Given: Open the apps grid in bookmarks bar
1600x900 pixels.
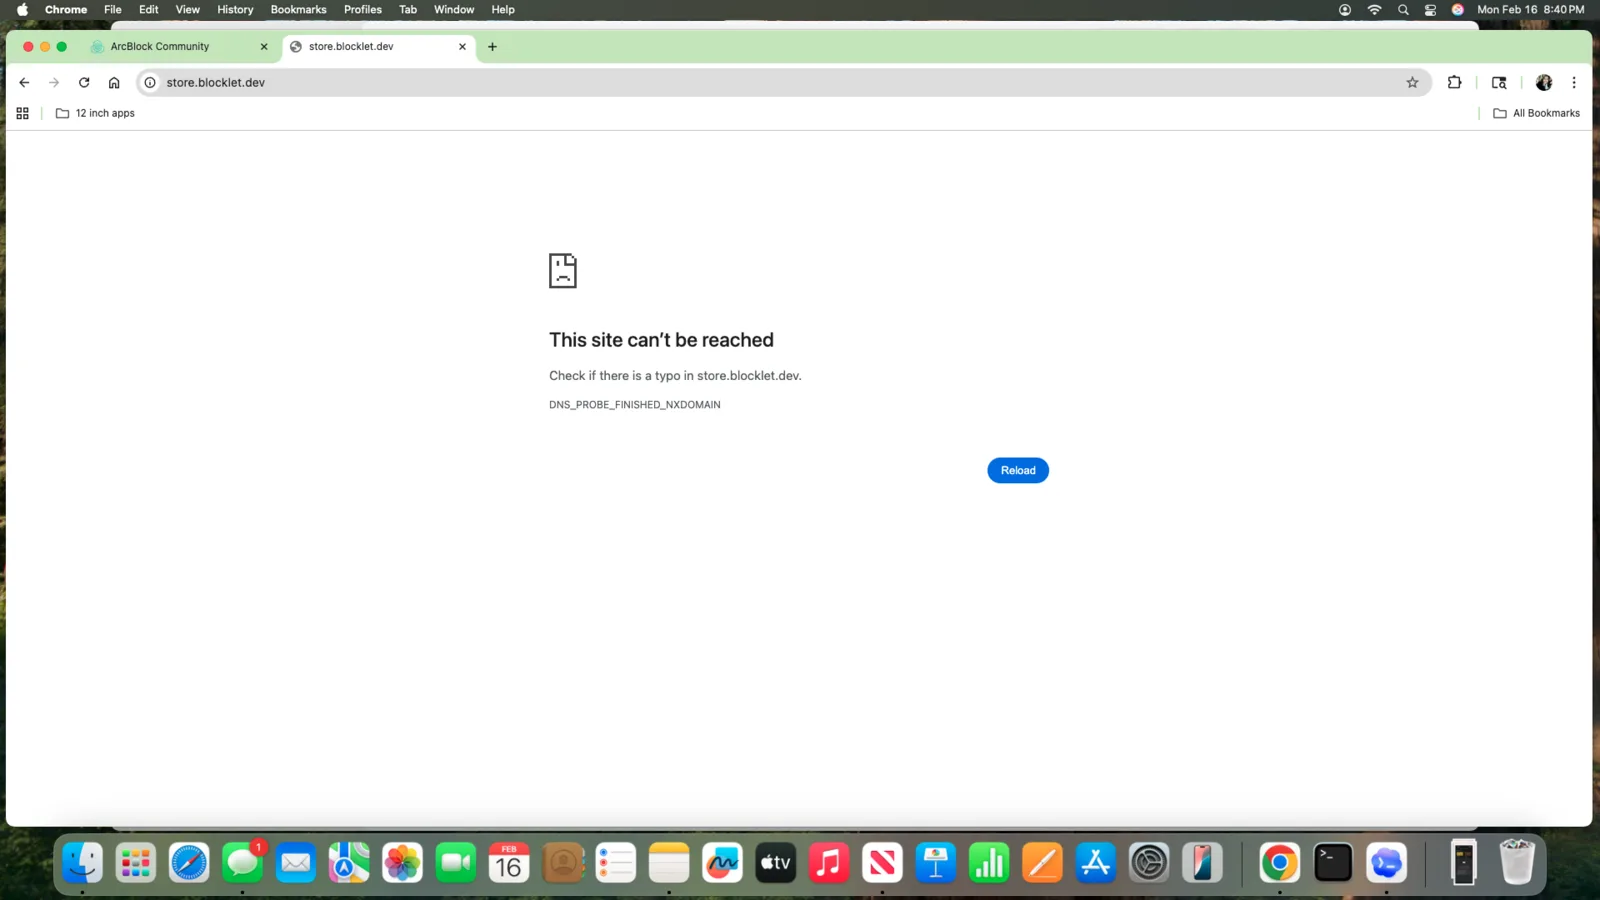Looking at the screenshot, I should (x=22, y=113).
